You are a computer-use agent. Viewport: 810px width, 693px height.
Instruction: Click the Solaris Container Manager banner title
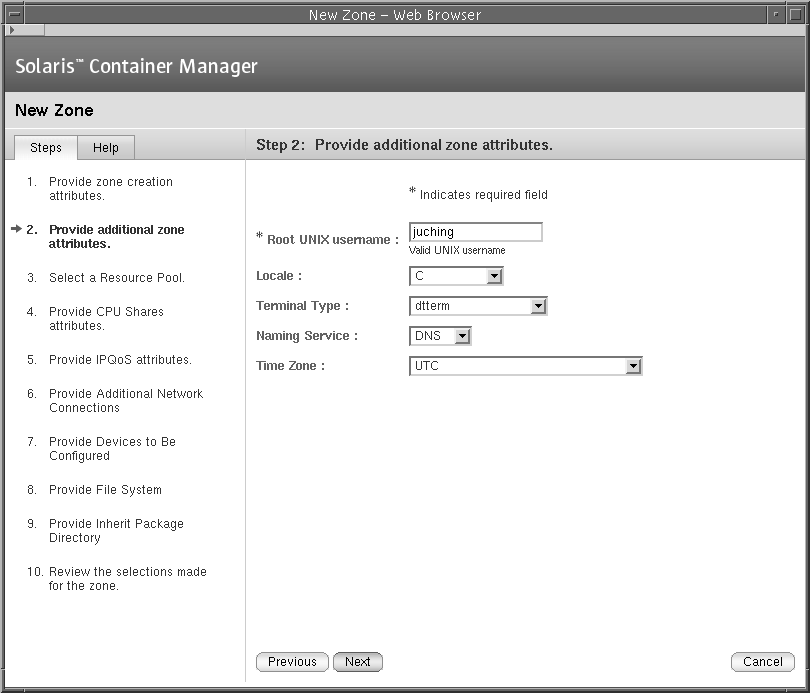[136, 66]
